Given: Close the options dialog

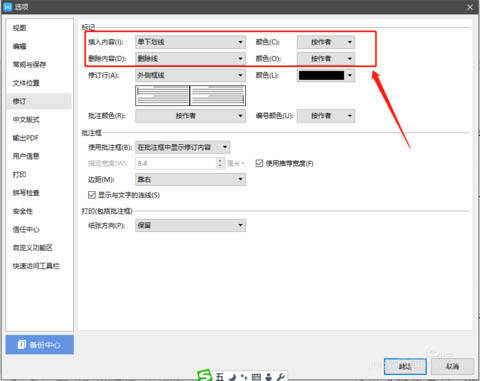Looking at the screenshot, I should [x=470, y=7].
